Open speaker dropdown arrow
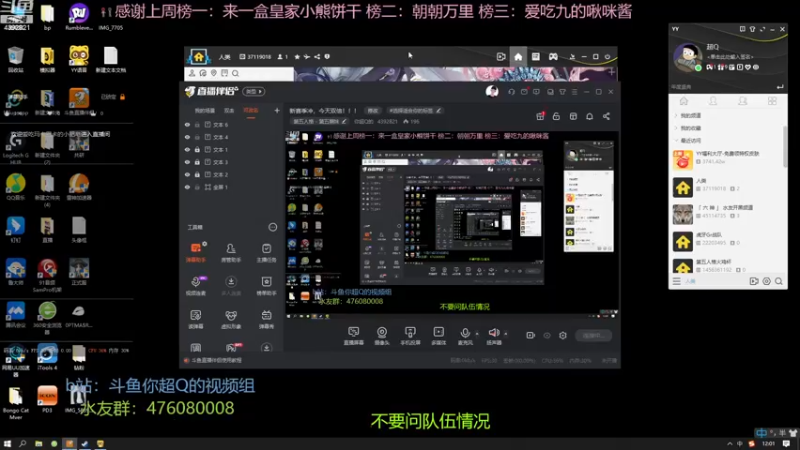 pos(506,334)
